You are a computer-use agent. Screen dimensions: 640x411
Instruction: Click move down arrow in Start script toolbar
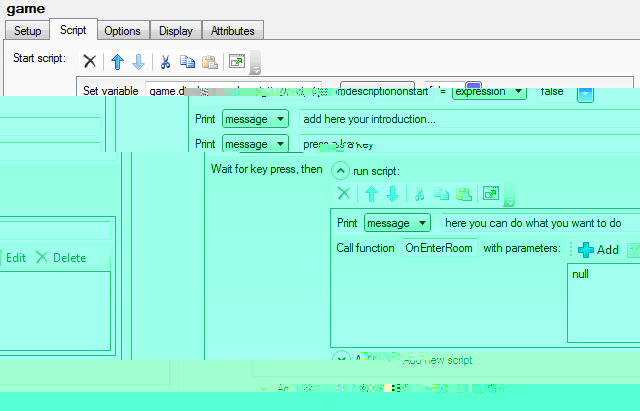point(138,62)
